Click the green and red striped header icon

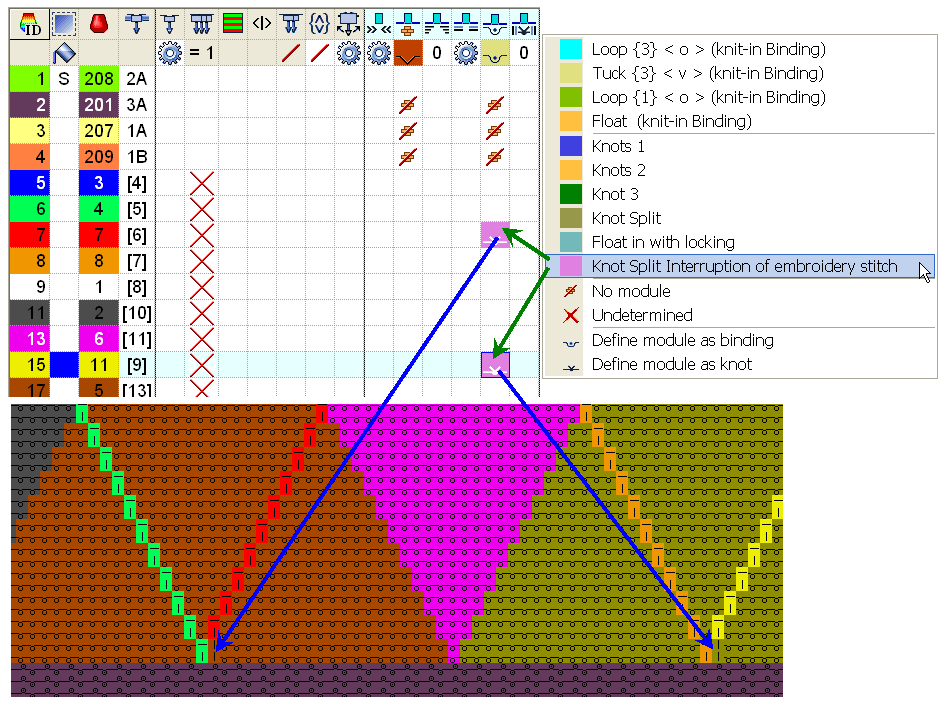pyautogui.click(x=232, y=24)
